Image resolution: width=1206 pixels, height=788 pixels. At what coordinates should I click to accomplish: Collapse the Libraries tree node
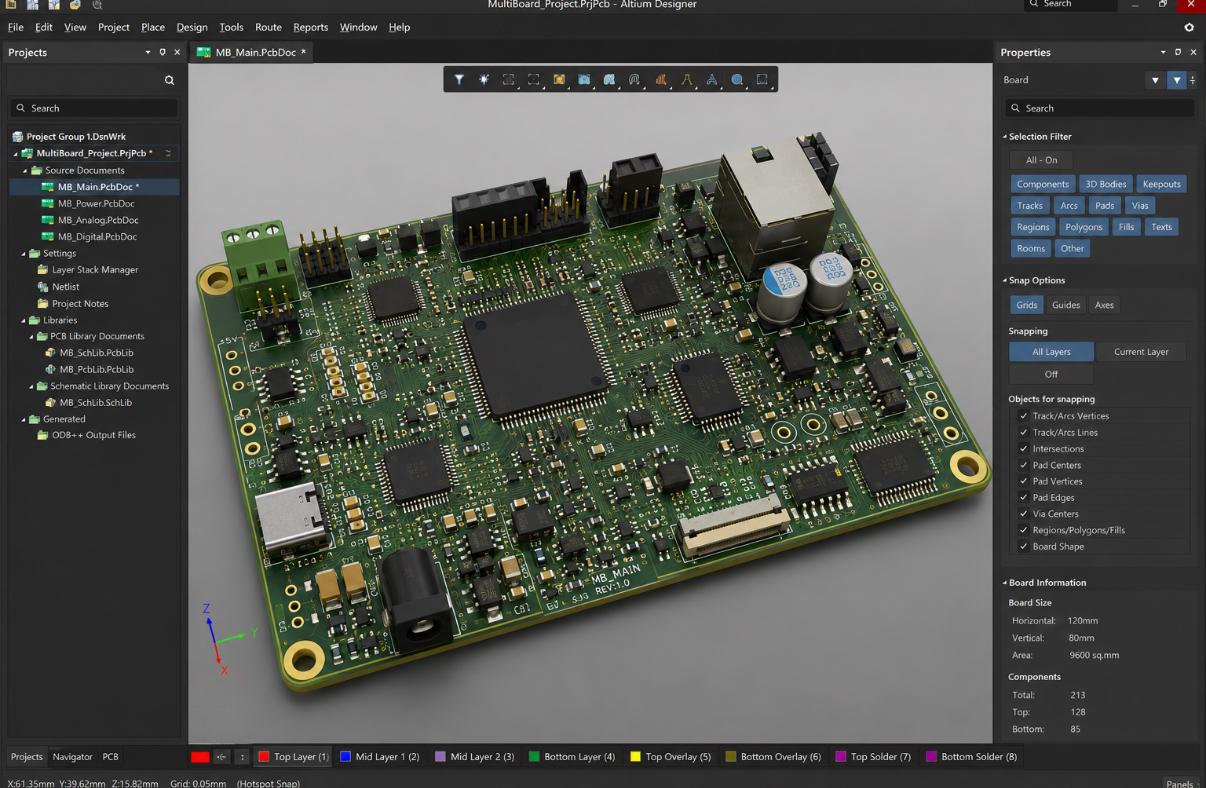pyautogui.click(x=23, y=320)
